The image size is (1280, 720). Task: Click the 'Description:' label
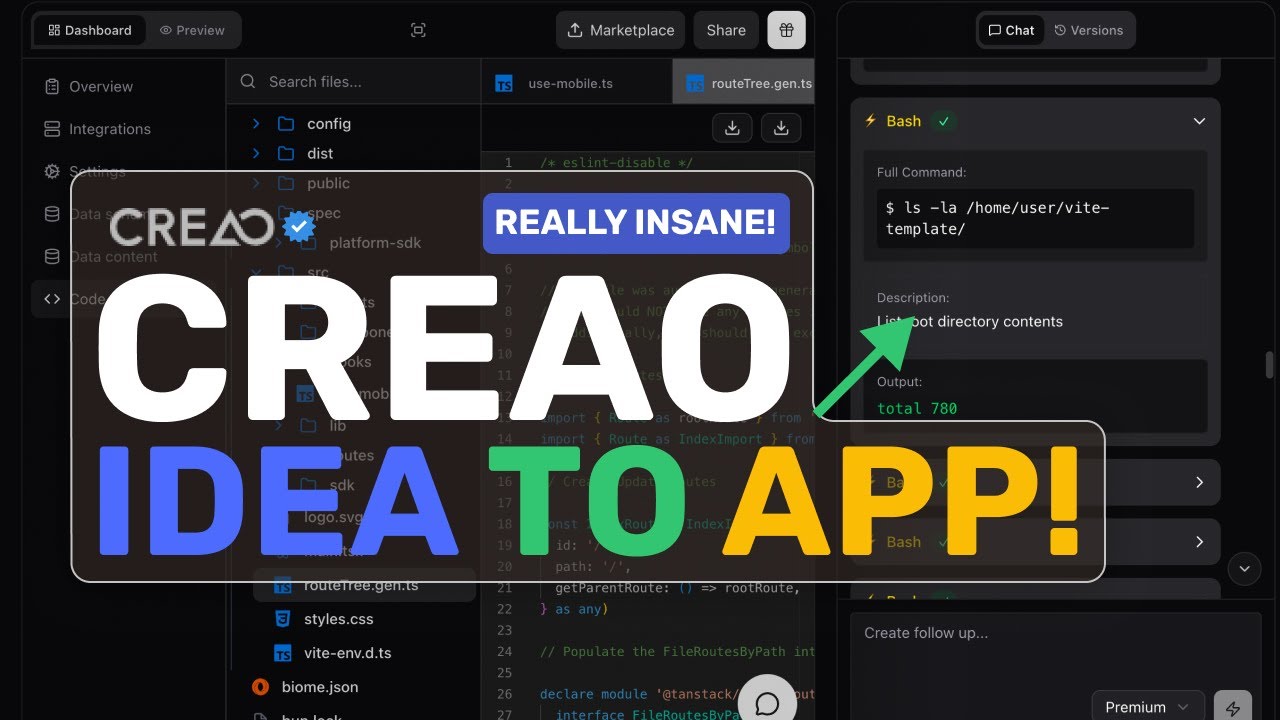tap(913, 298)
